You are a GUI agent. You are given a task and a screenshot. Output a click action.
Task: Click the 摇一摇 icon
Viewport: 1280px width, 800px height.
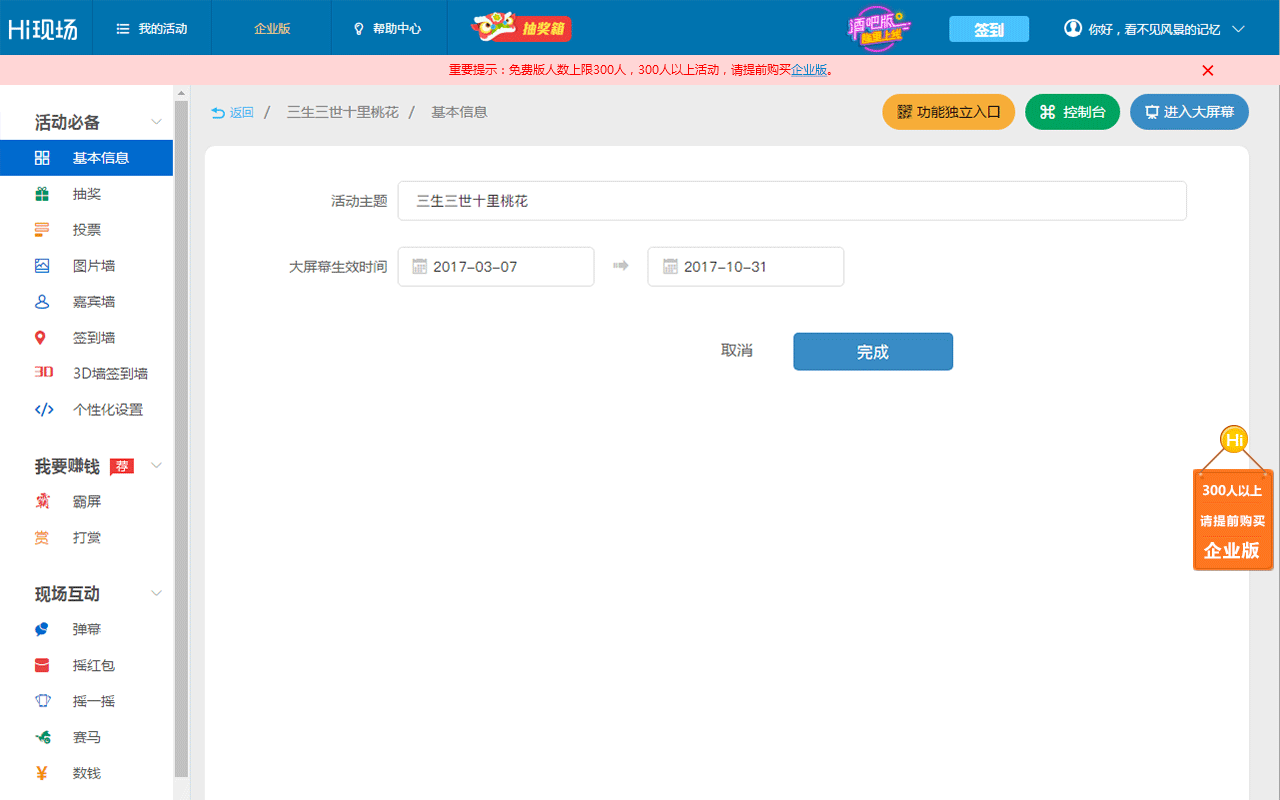click(x=41, y=701)
